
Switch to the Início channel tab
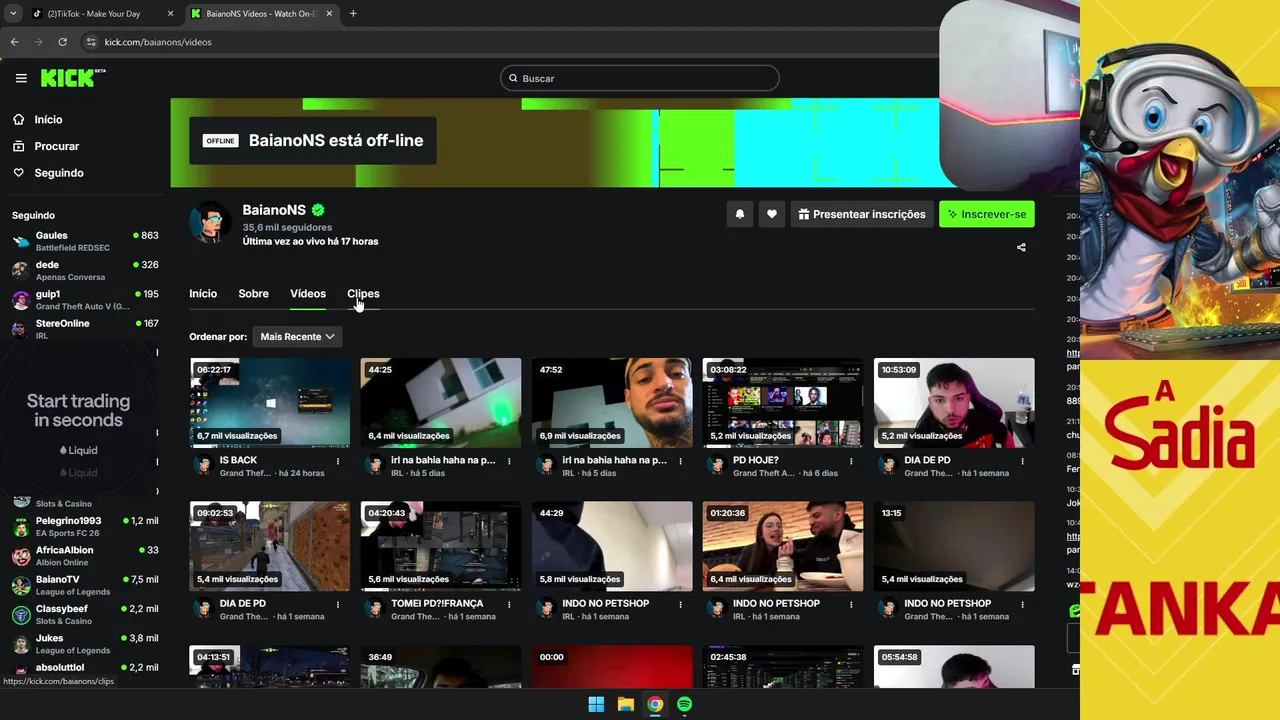pos(203,294)
